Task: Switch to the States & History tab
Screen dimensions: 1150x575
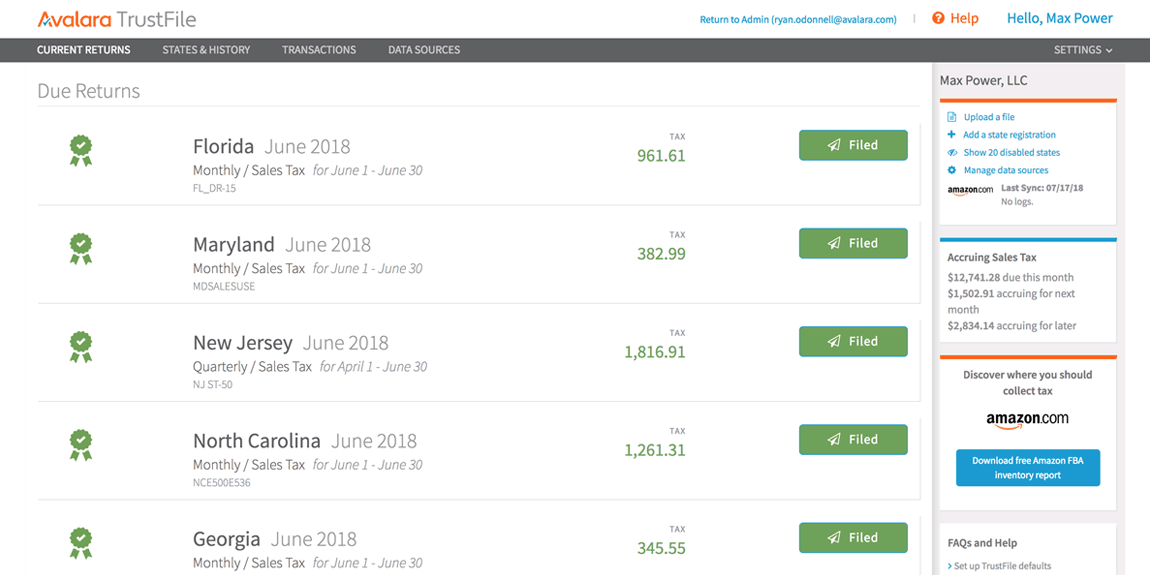Action: tap(206, 50)
